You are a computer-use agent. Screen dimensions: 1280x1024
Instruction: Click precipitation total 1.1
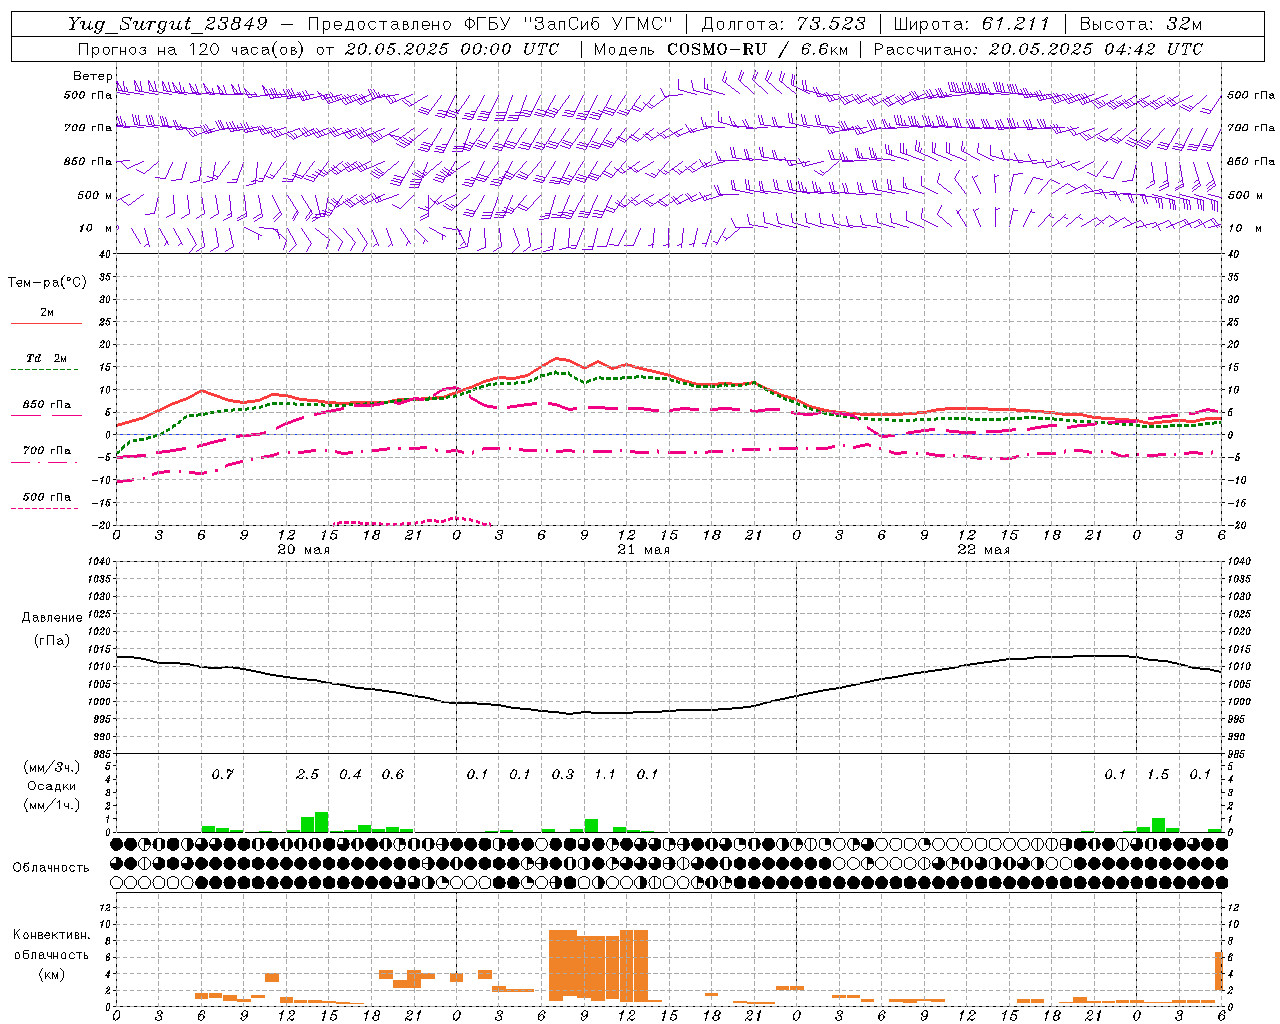[x=604, y=774]
